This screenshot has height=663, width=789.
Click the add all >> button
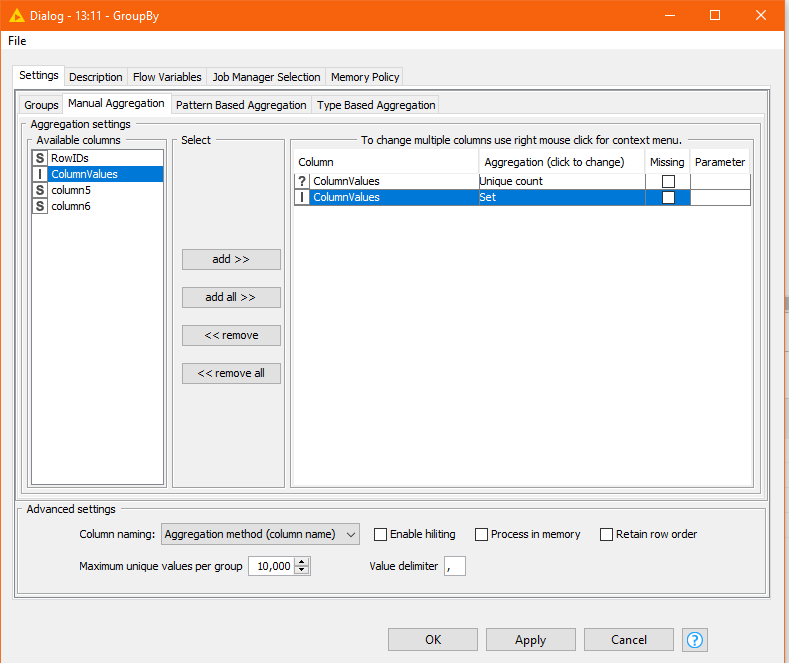231,297
